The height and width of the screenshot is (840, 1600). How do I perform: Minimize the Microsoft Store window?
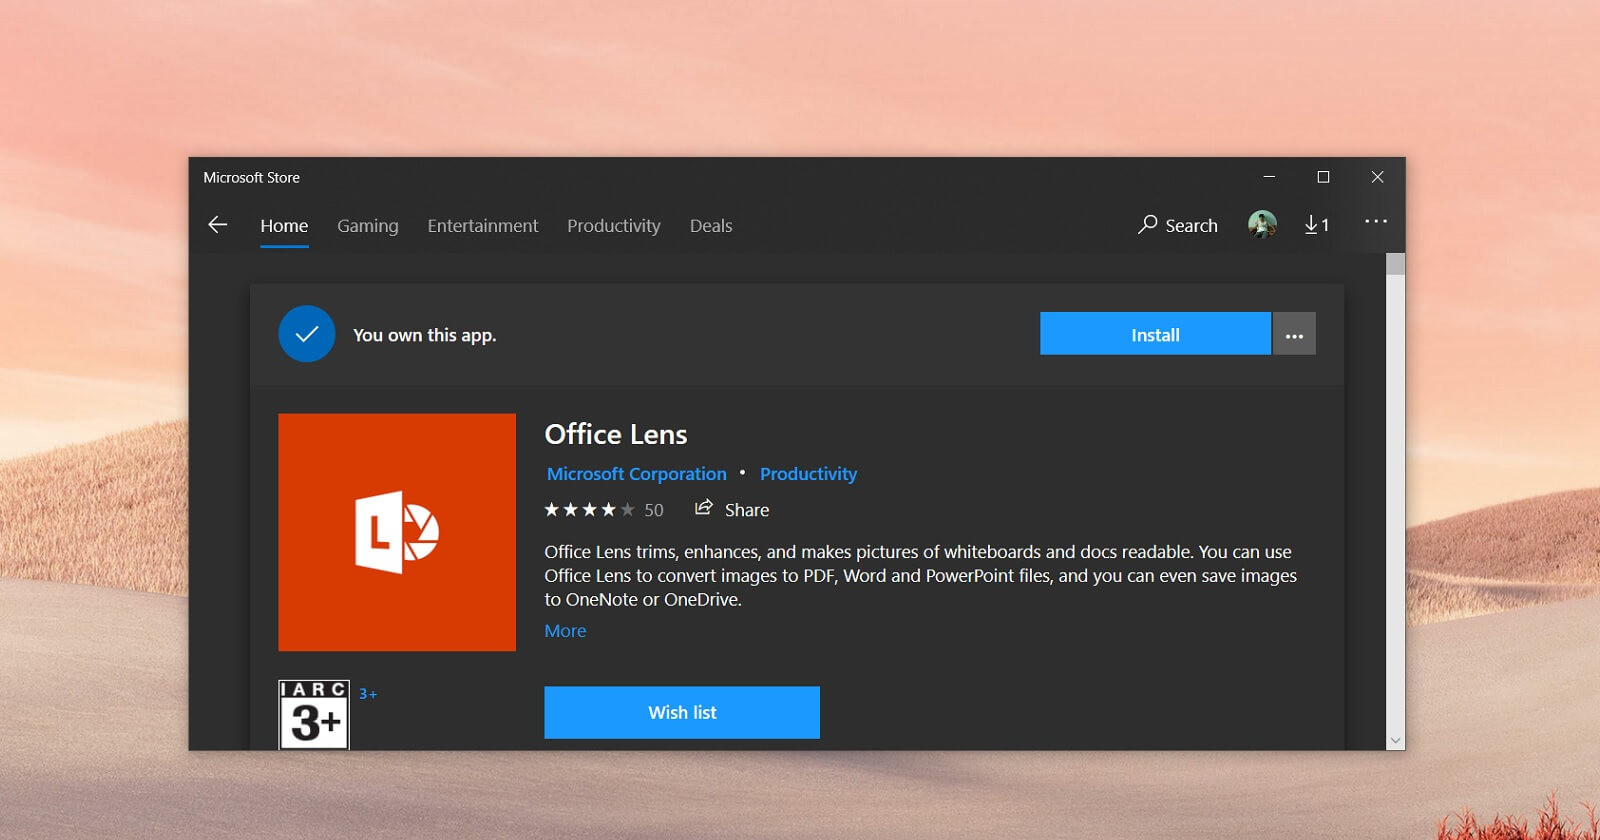point(1269,177)
